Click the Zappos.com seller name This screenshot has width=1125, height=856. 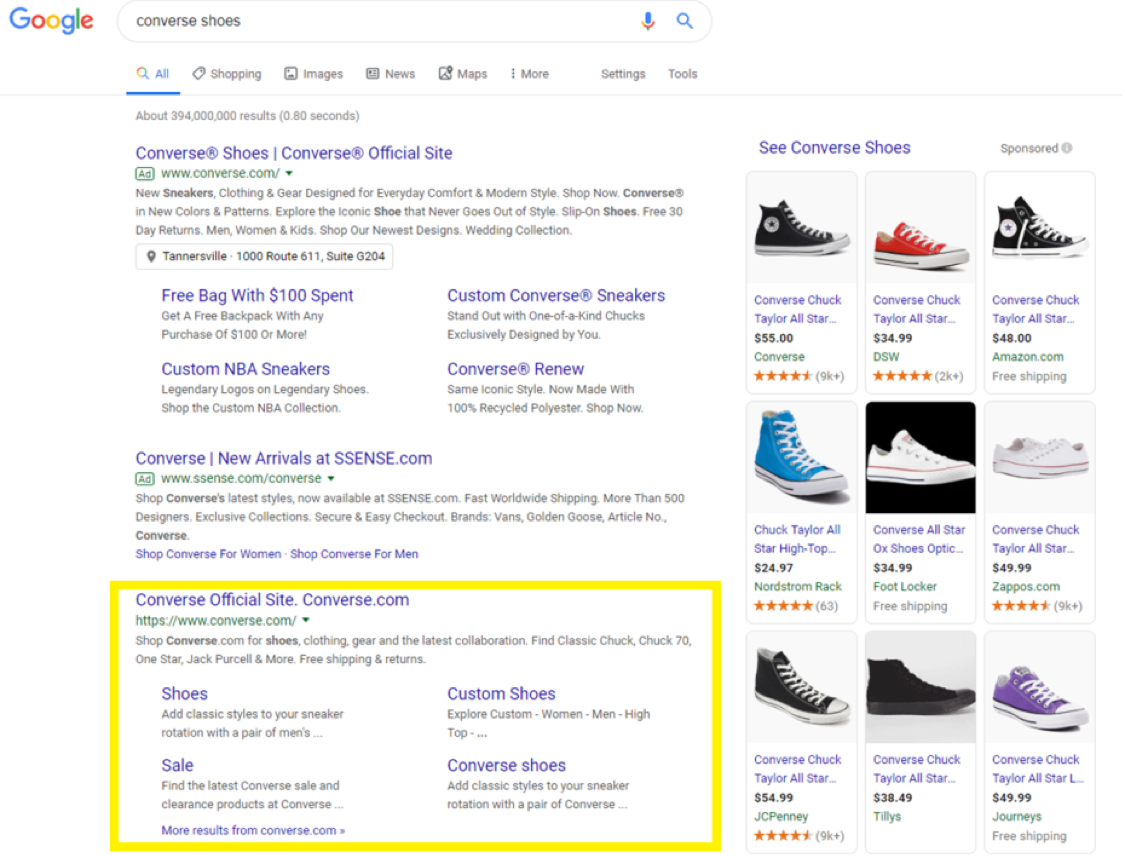point(1026,586)
